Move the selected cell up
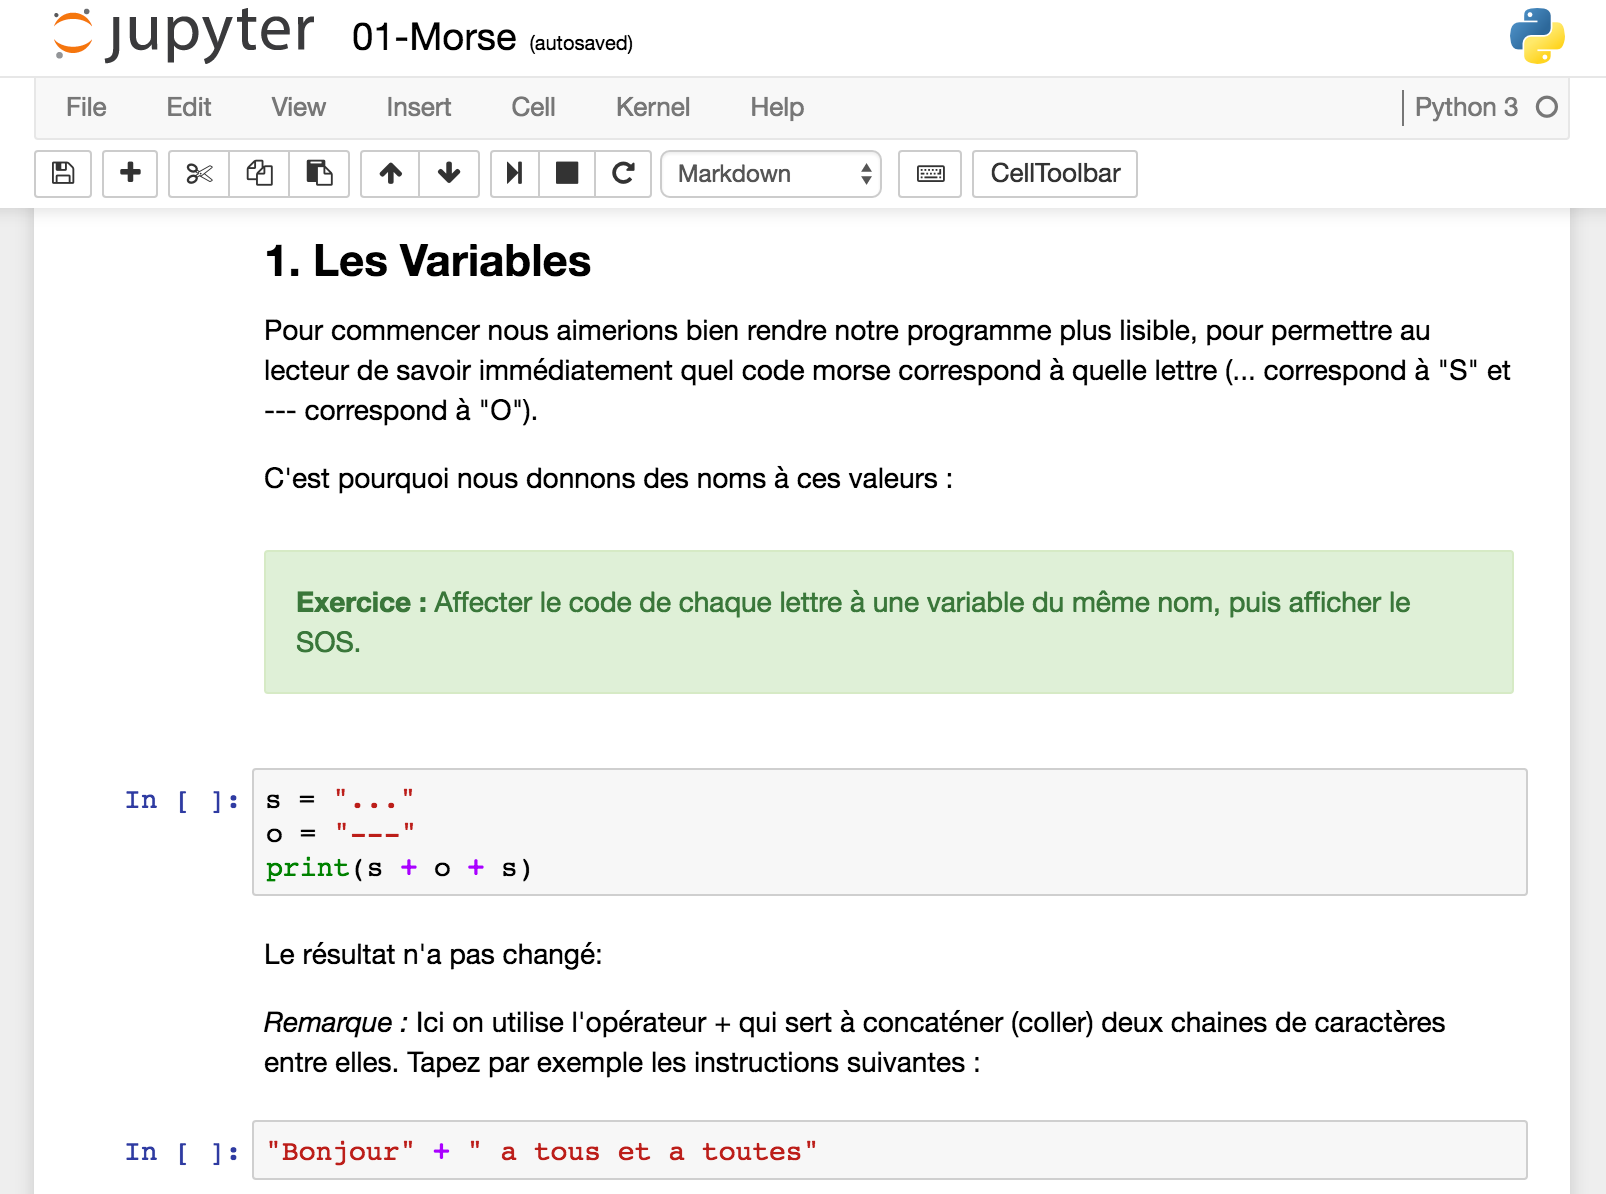Viewport: 1606px width, 1194px height. (389, 174)
